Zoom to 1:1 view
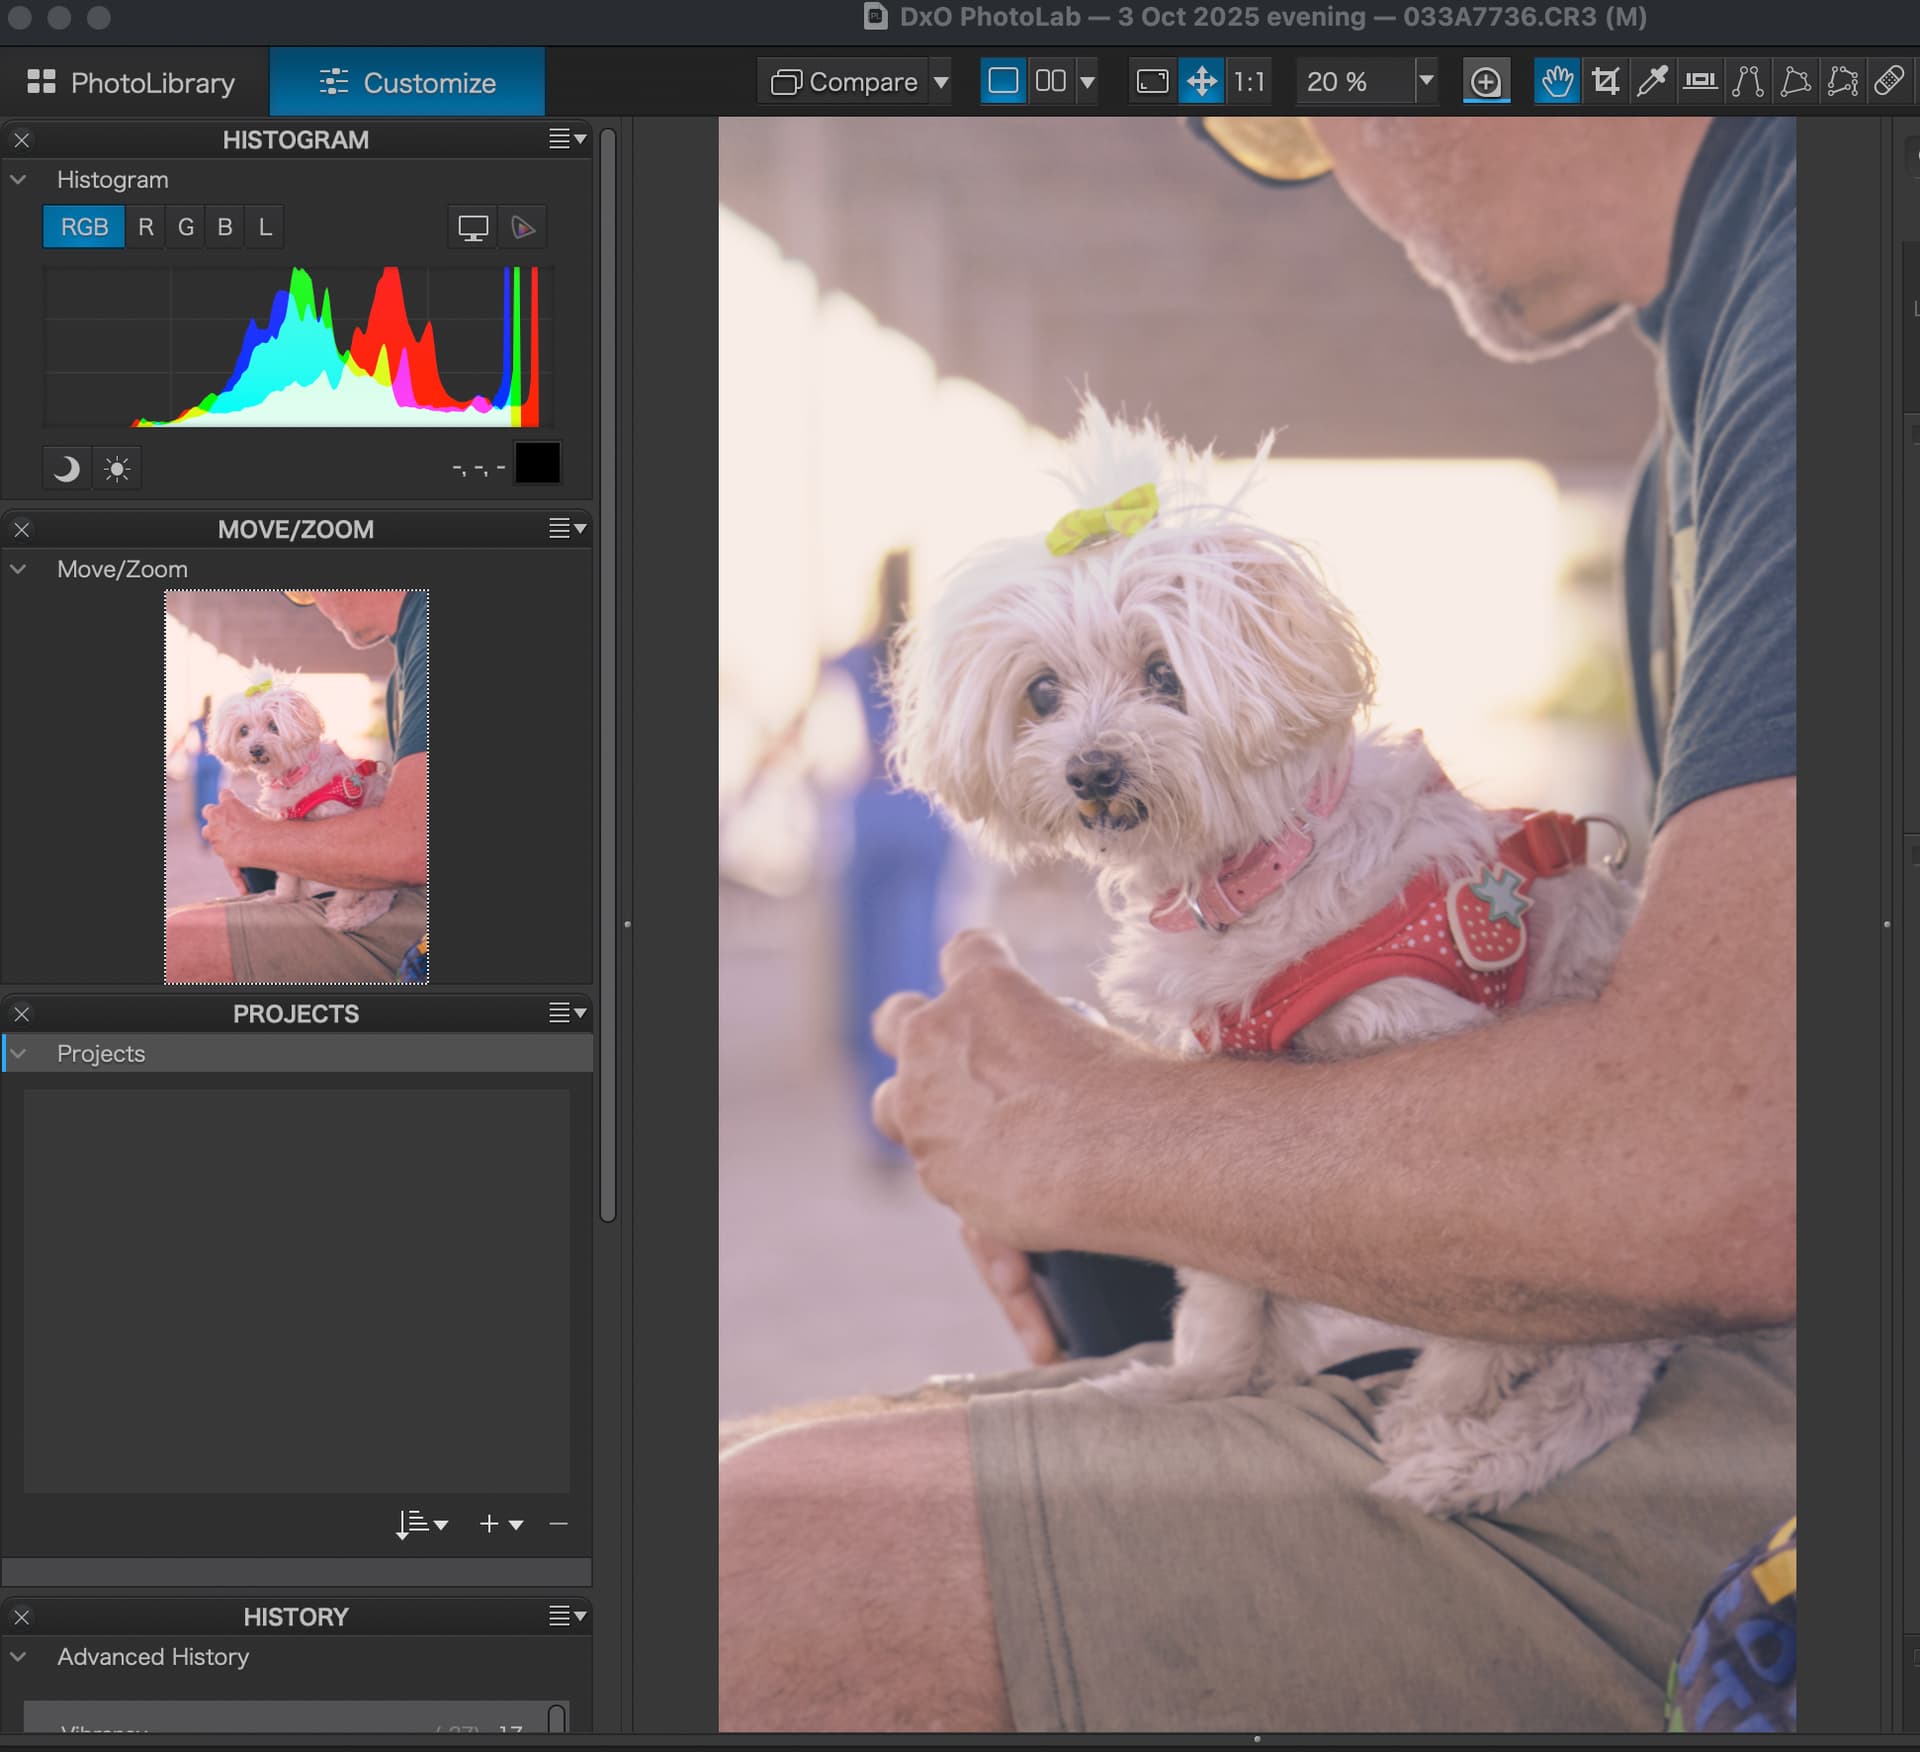Image resolution: width=1920 pixels, height=1752 pixels. point(1249,81)
